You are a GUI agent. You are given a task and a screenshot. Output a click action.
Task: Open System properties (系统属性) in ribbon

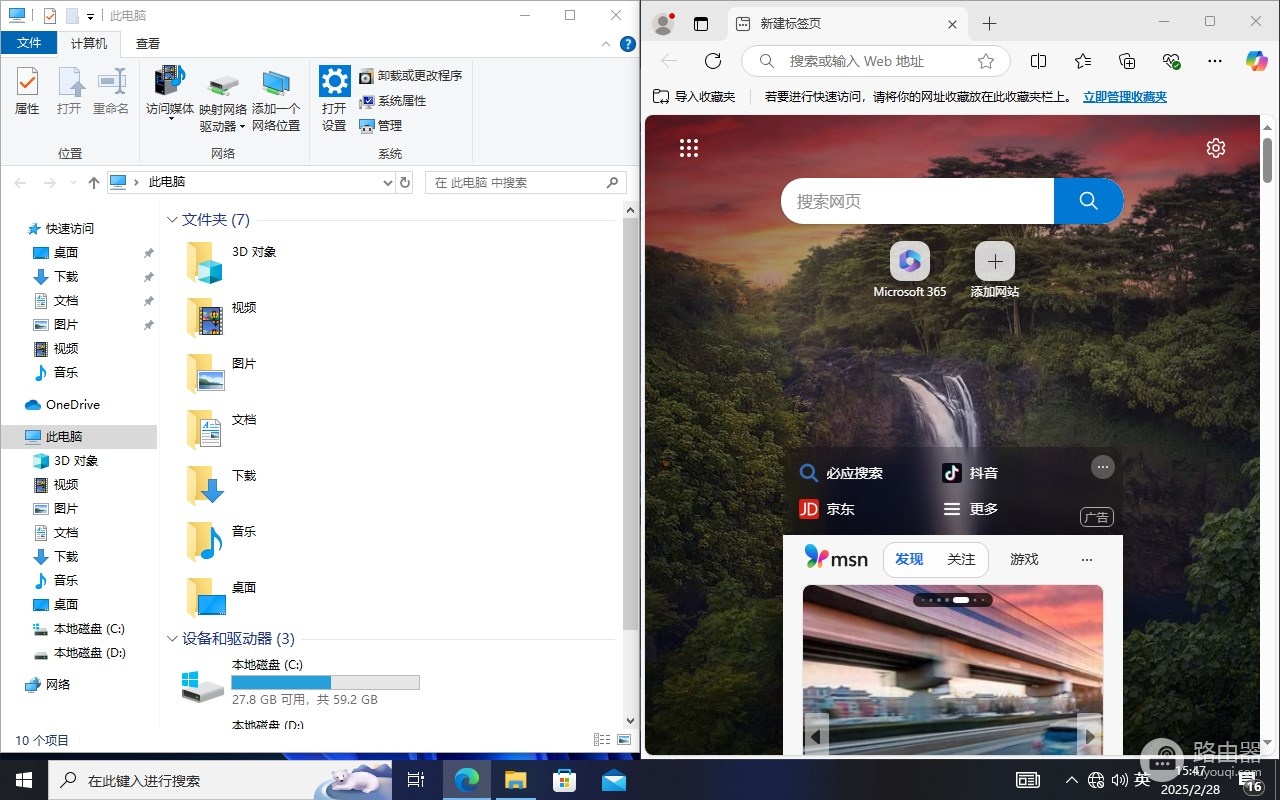392,101
